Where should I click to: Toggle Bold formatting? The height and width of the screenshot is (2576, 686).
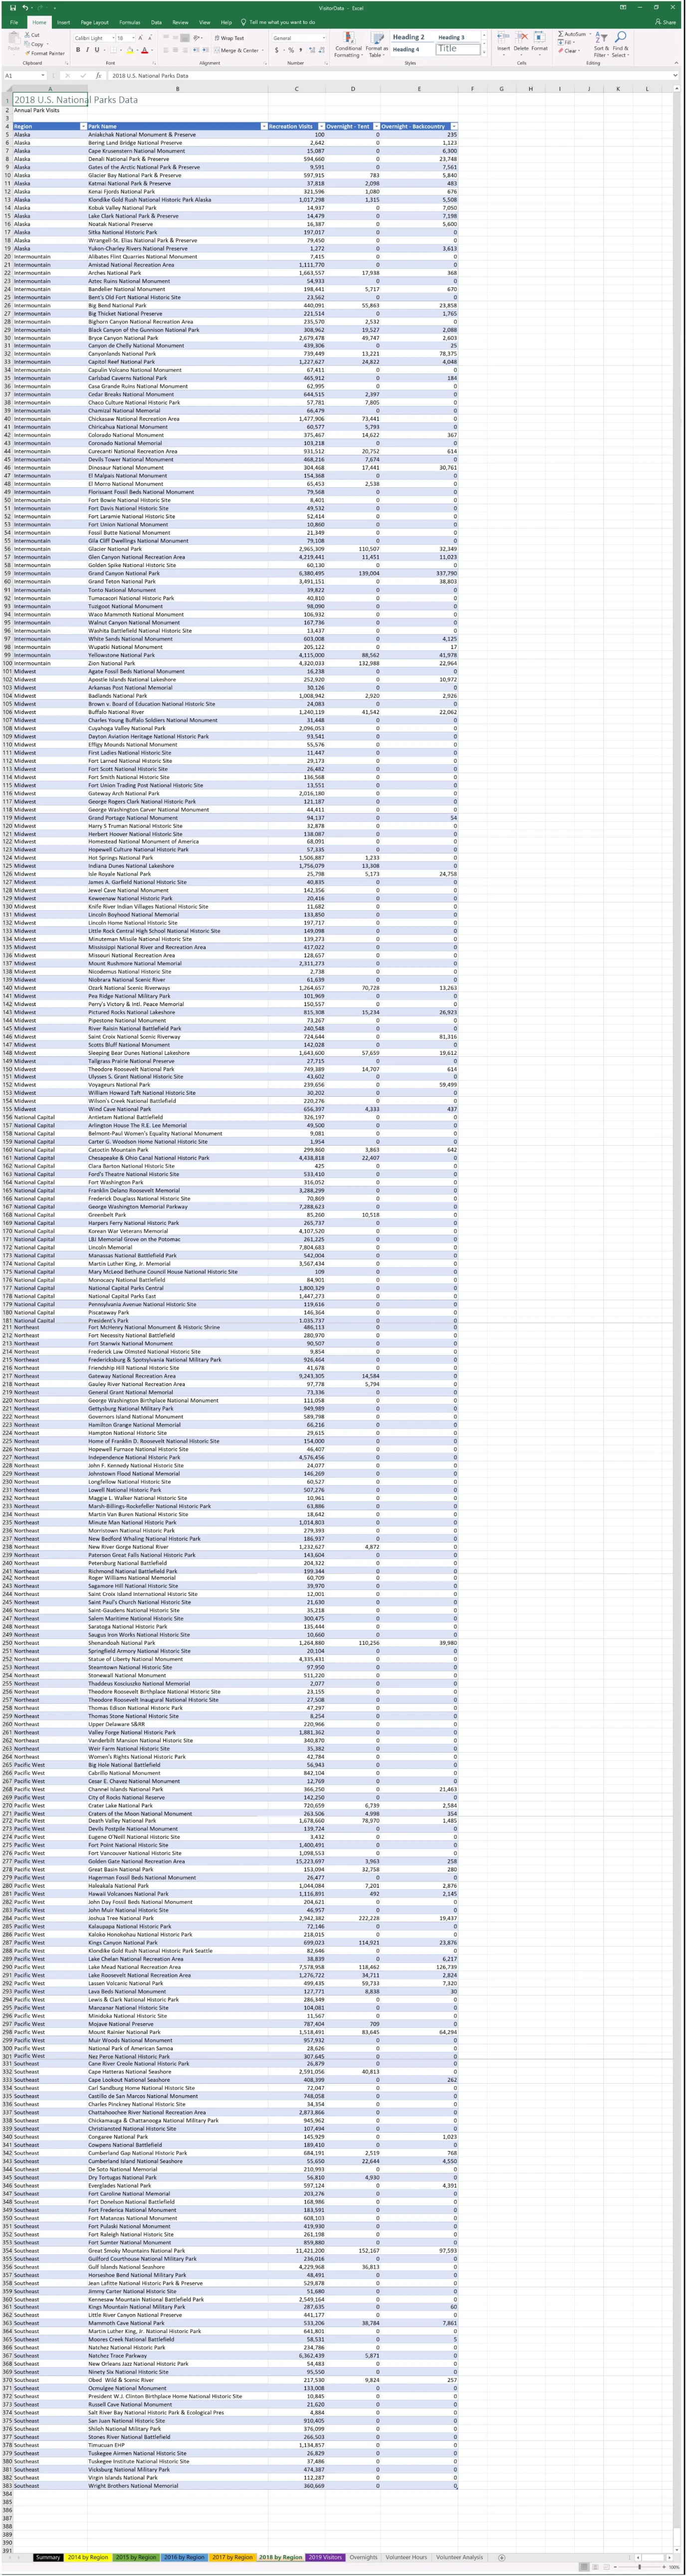coord(78,50)
